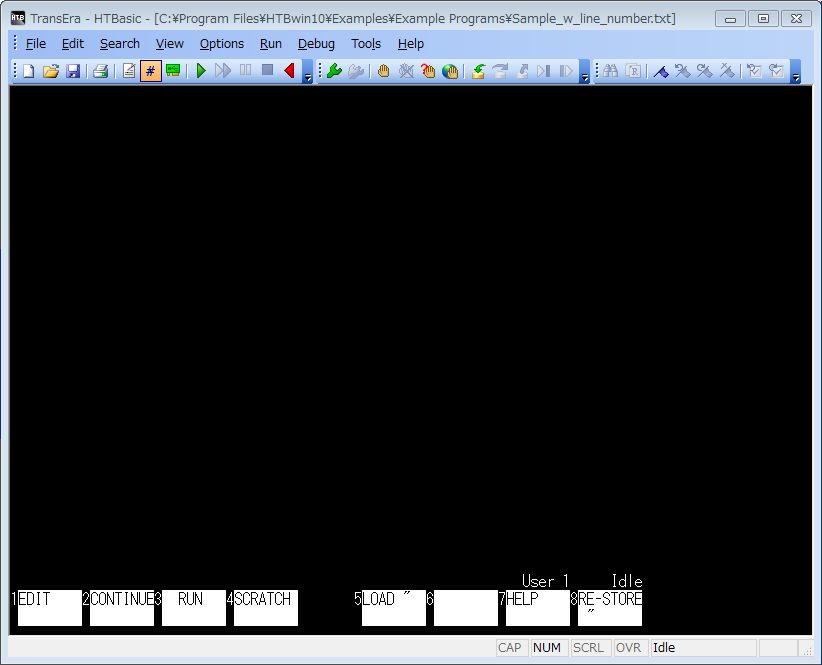The height and width of the screenshot is (665, 822).
Task: Click the green arrow step into icon
Action: 478,71
